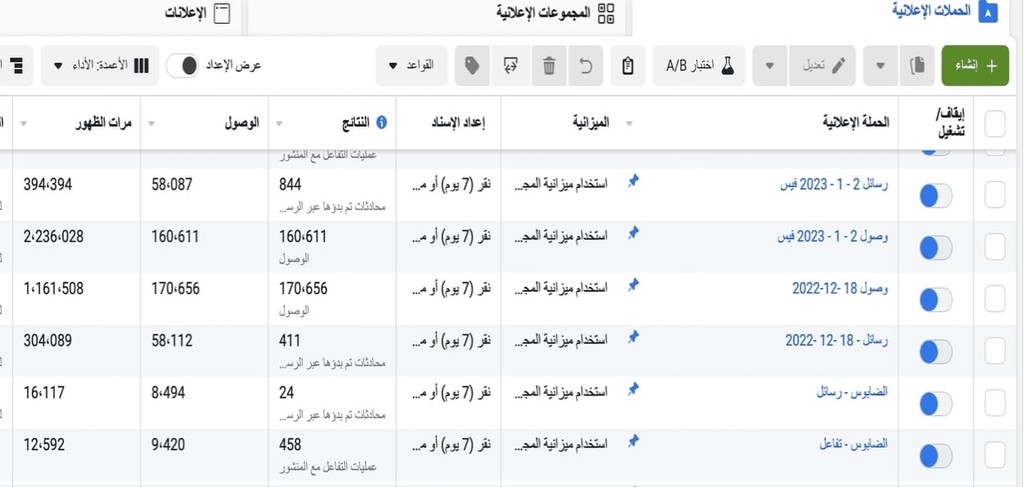Click pin icon on وصول 2 - 1 - 2023 row
Viewport: 1024px width, 487px height.
tap(633, 233)
